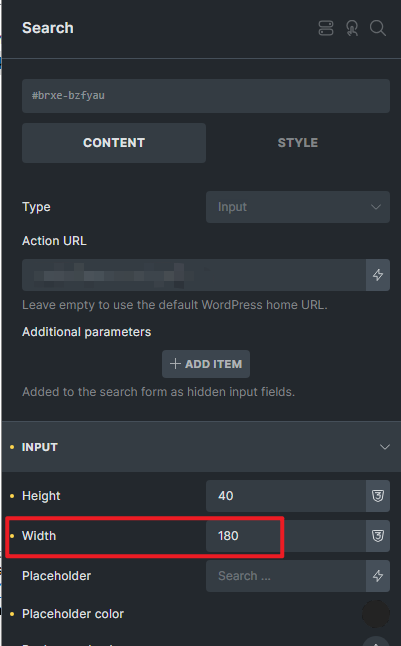
Task: Focus the Action URL text field
Action: coord(194,275)
